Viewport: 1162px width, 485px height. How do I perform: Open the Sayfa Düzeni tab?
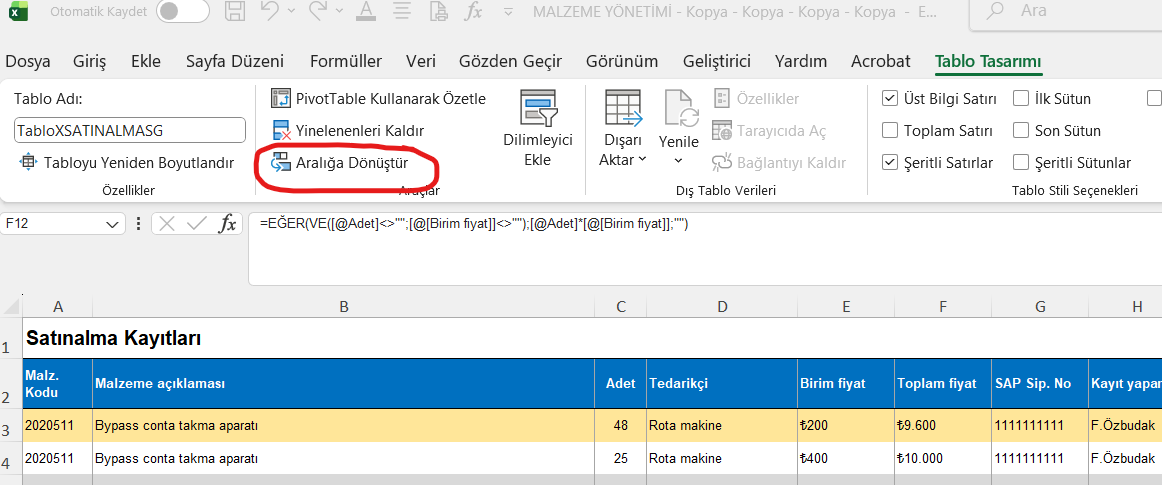click(235, 62)
